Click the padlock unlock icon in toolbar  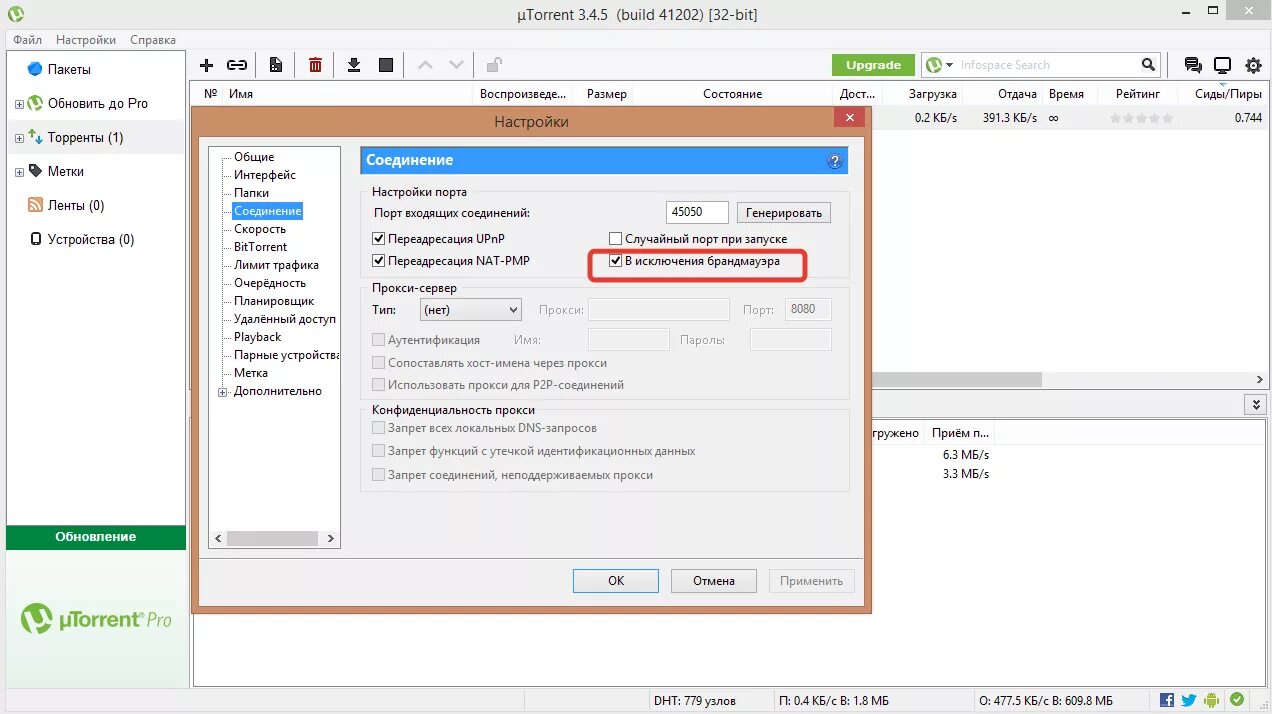point(494,65)
